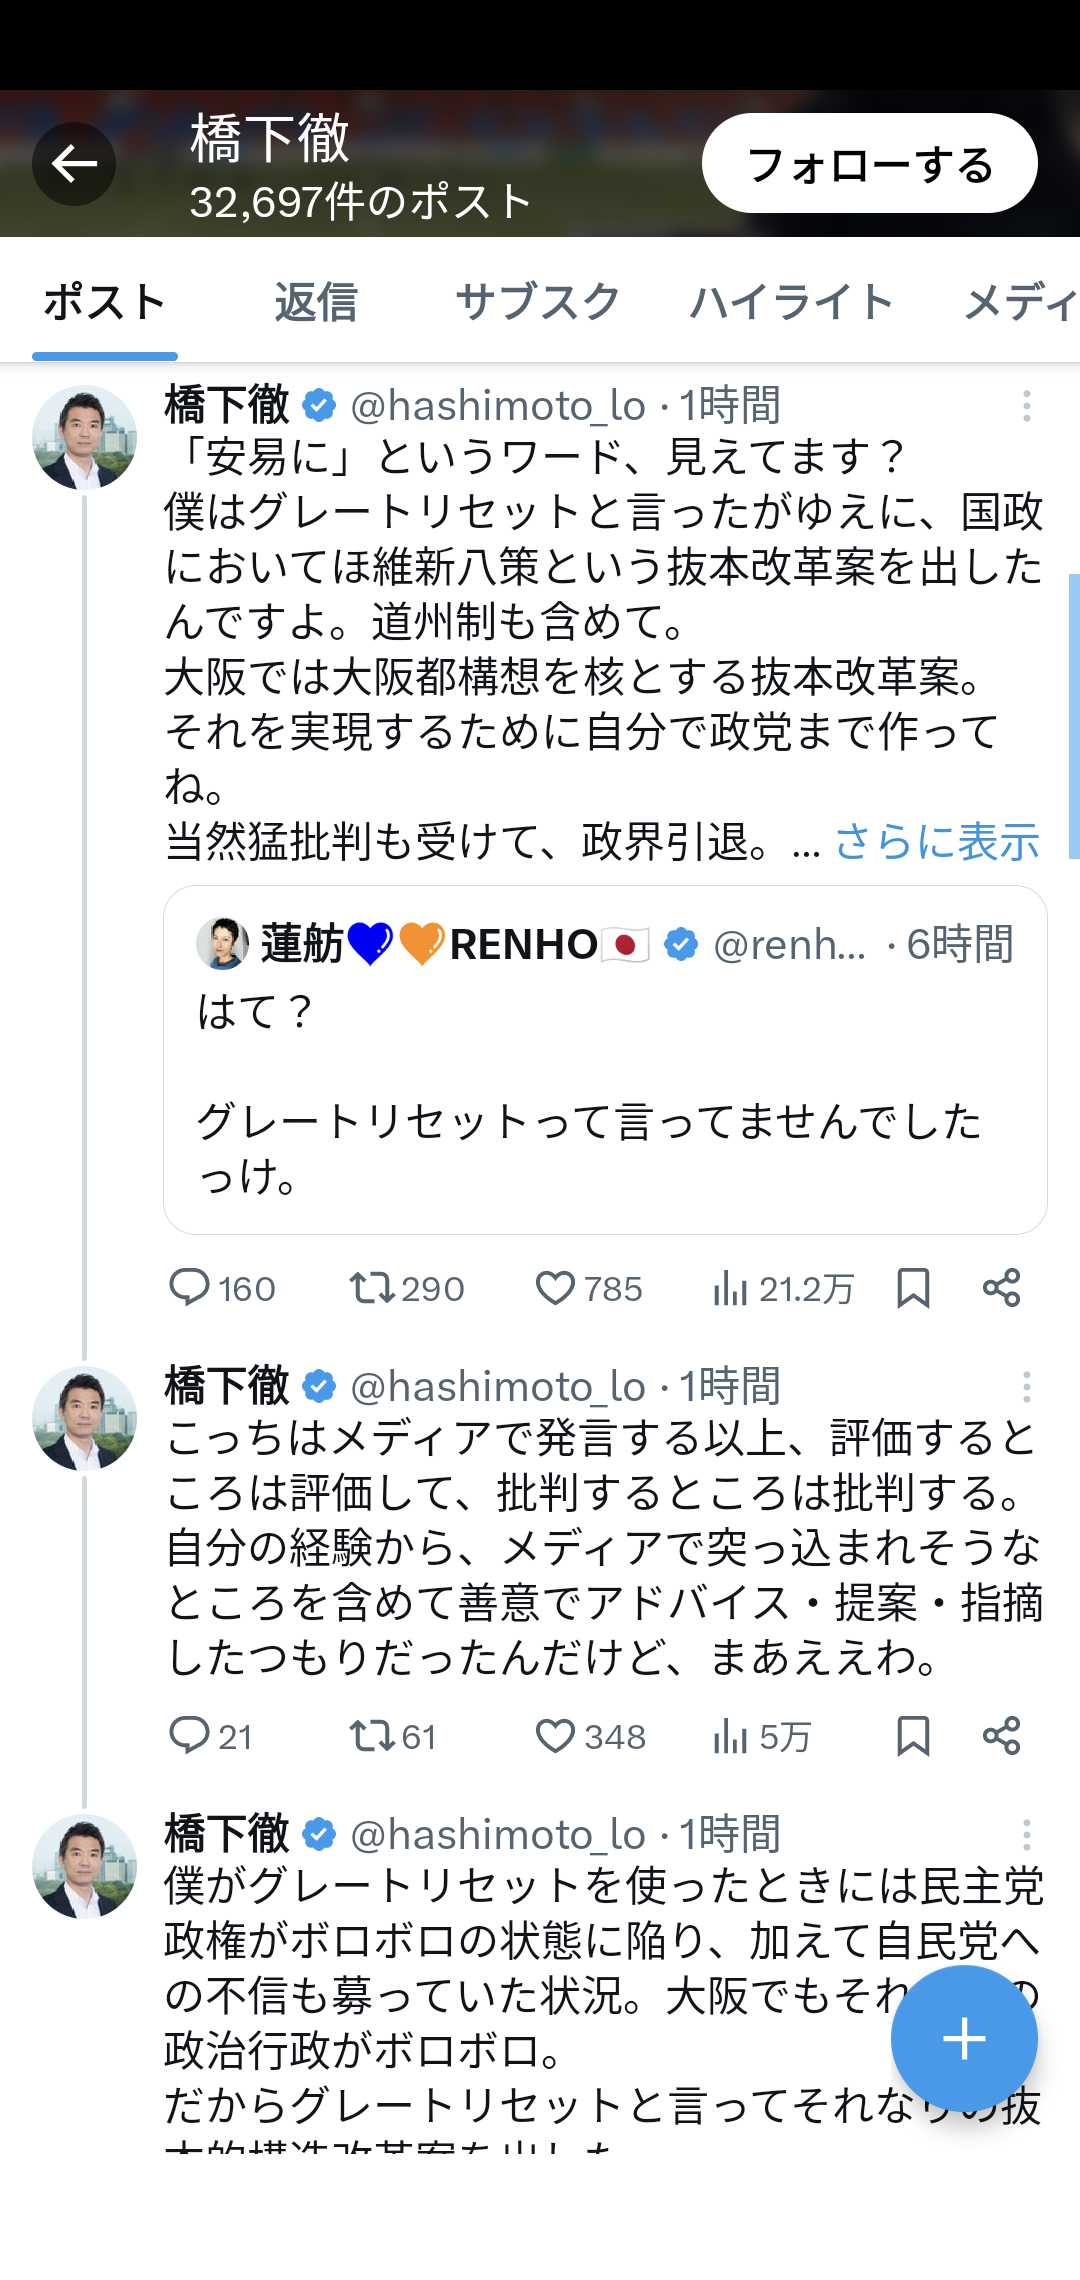1080x2280 pixels.
Task: Open more options on second post
Action: tap(1026, 1387)
